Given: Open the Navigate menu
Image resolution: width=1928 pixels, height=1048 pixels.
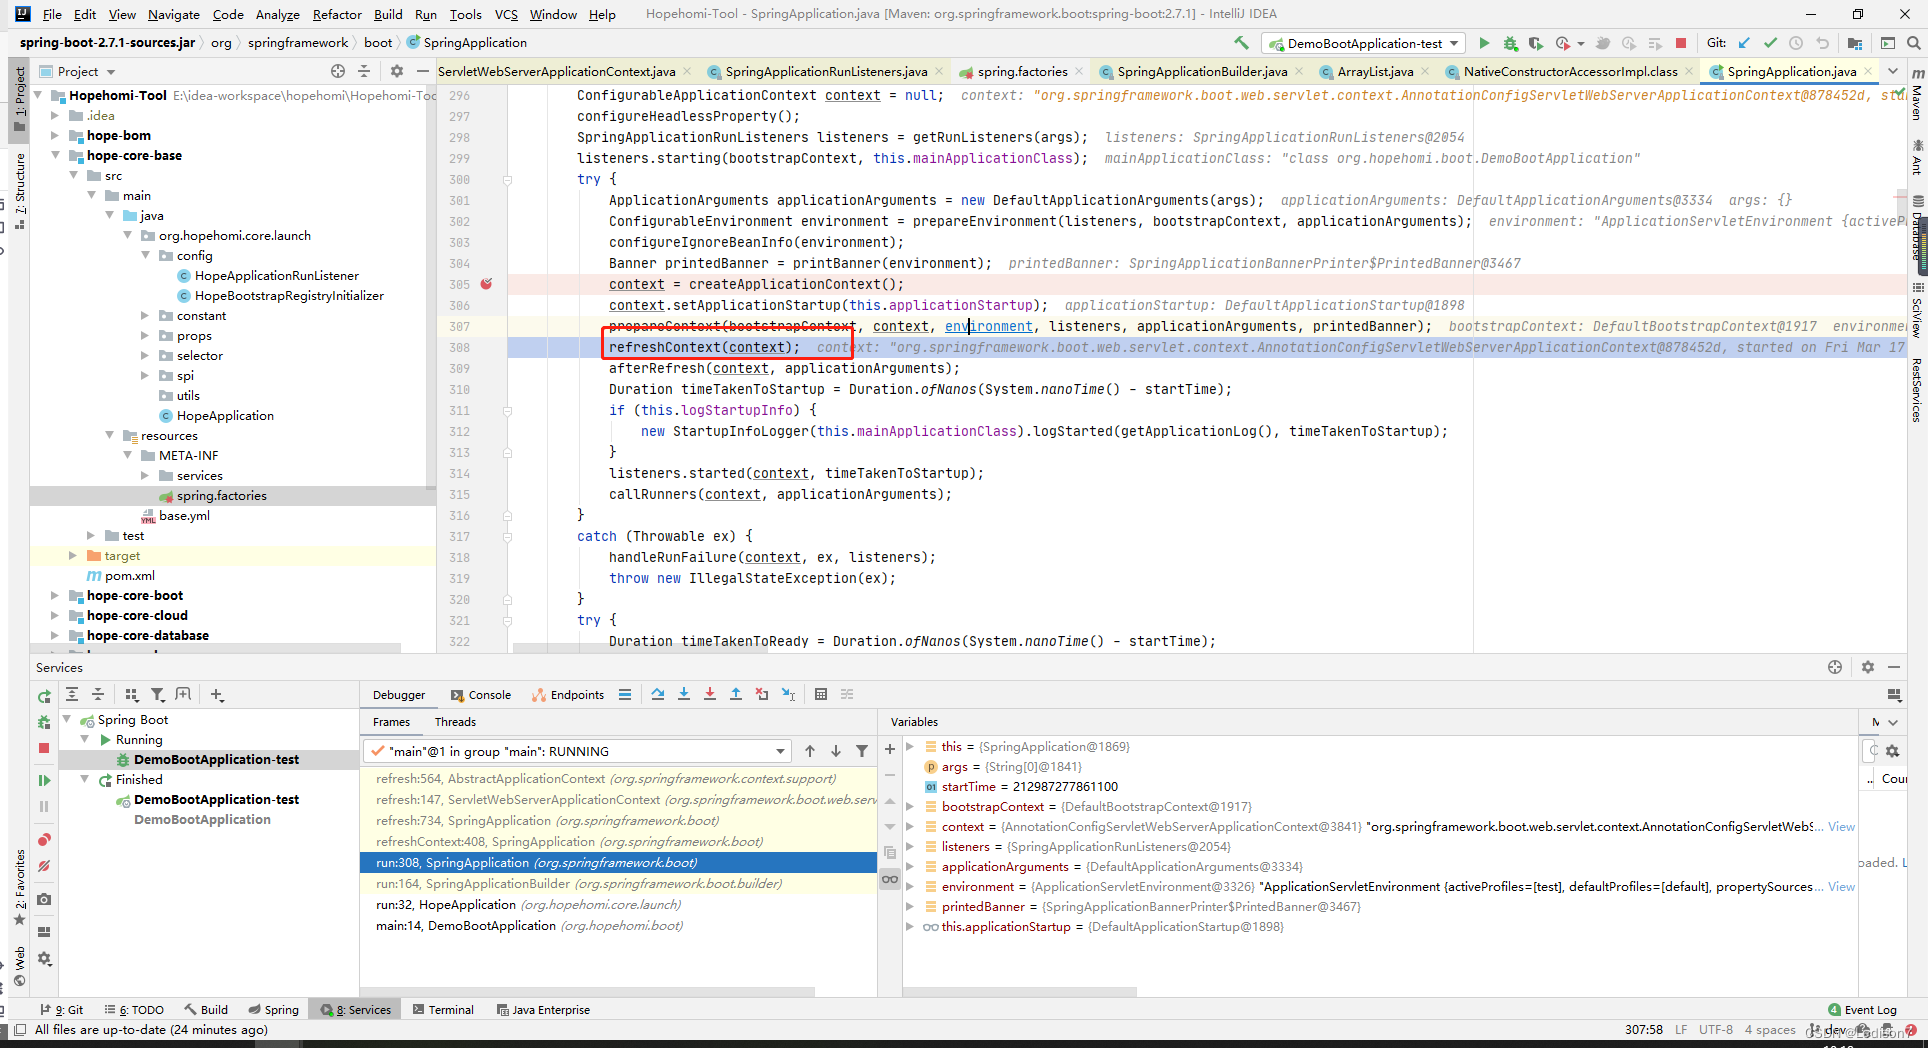Looking at the screenshot, I should pyautogui.click(x=174, y=14).
